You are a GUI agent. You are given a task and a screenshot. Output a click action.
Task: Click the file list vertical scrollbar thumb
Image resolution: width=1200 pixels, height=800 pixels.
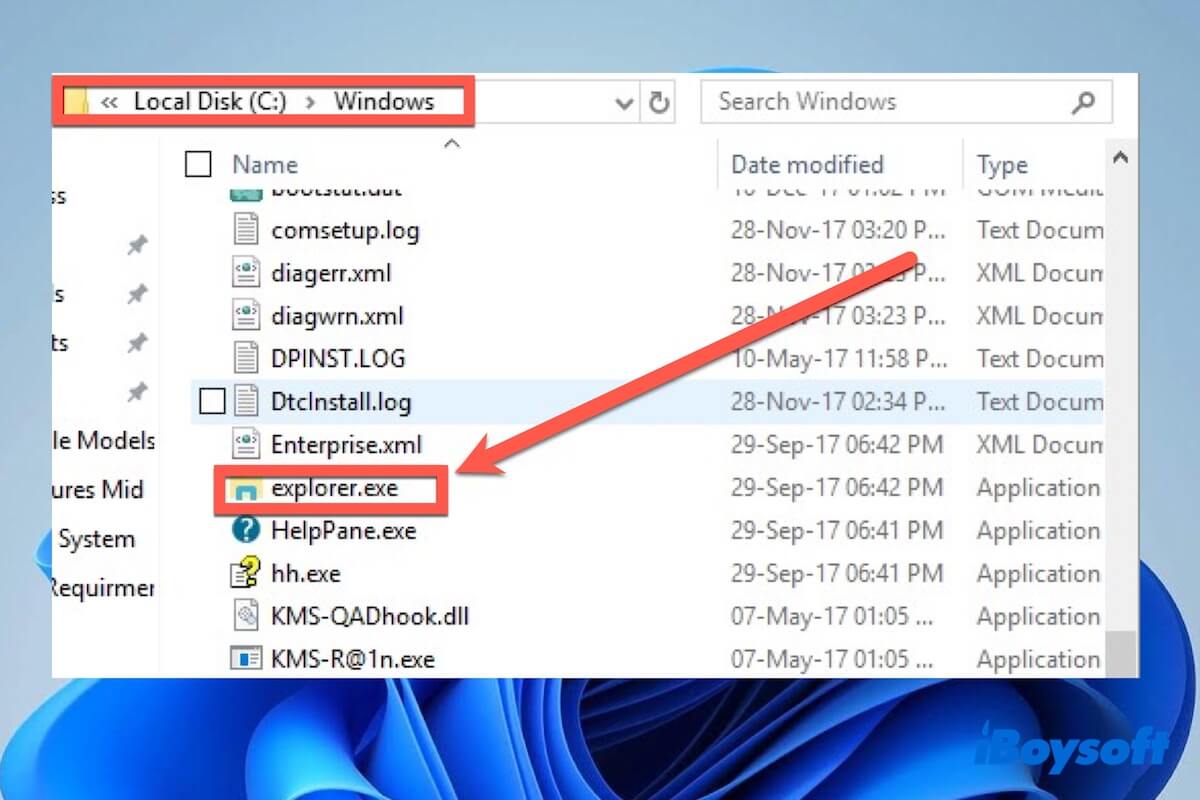click(1120, 652)
